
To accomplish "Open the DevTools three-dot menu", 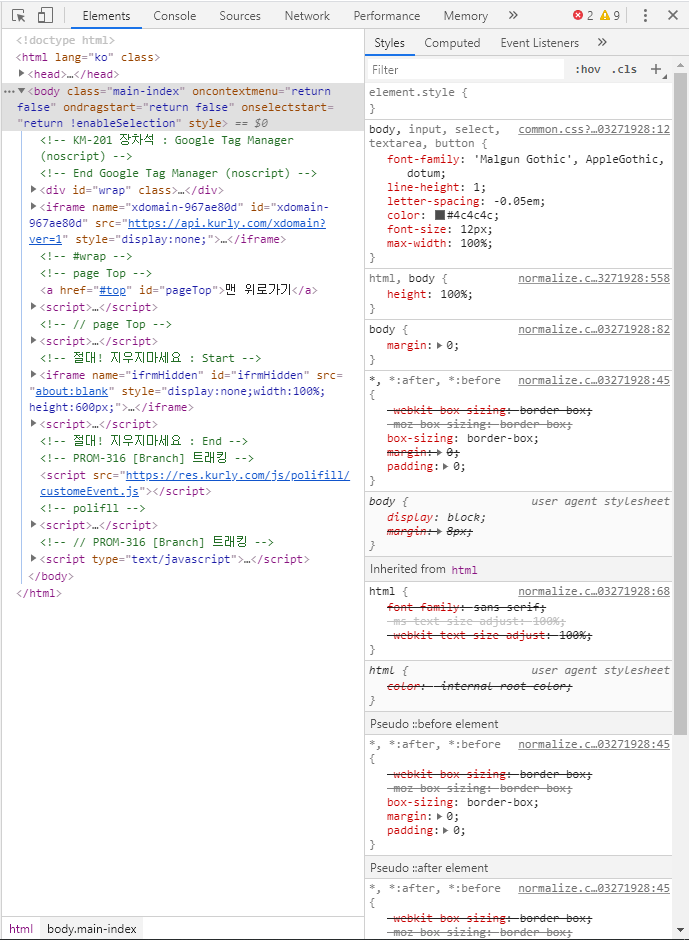I will tap(645, 16).
